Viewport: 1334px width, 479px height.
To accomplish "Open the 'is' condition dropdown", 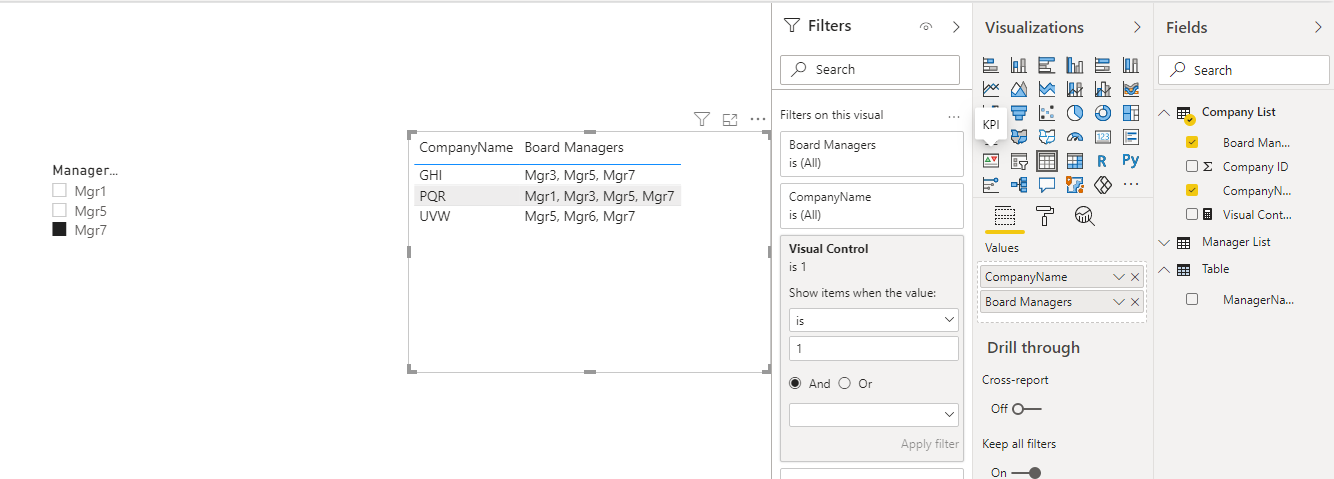I will pos(874,321).
